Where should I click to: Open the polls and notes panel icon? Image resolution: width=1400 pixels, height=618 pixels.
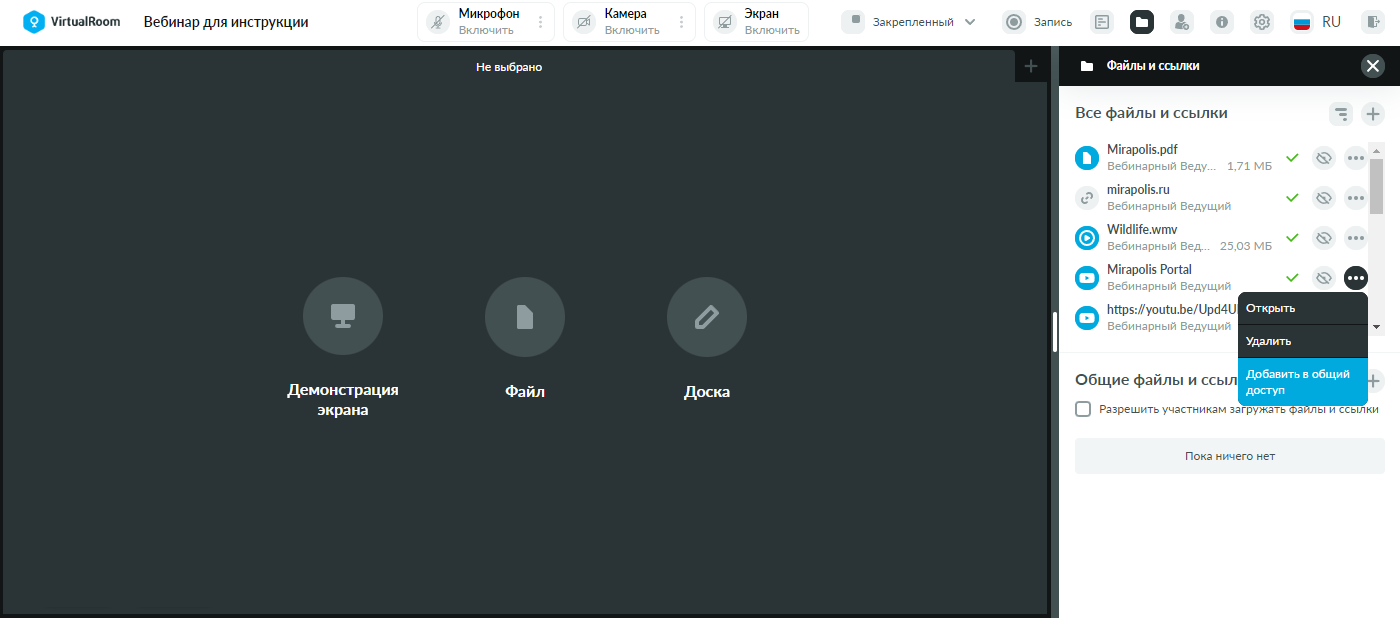pos(1102,22)
